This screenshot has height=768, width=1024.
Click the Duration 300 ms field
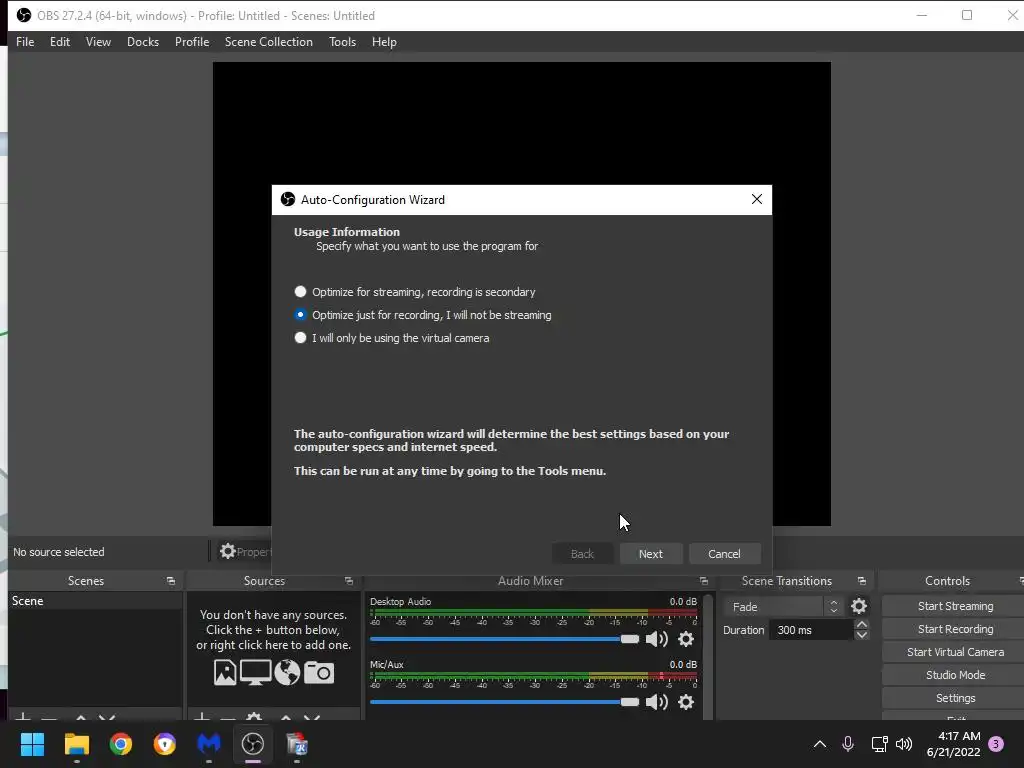point(812,630)
